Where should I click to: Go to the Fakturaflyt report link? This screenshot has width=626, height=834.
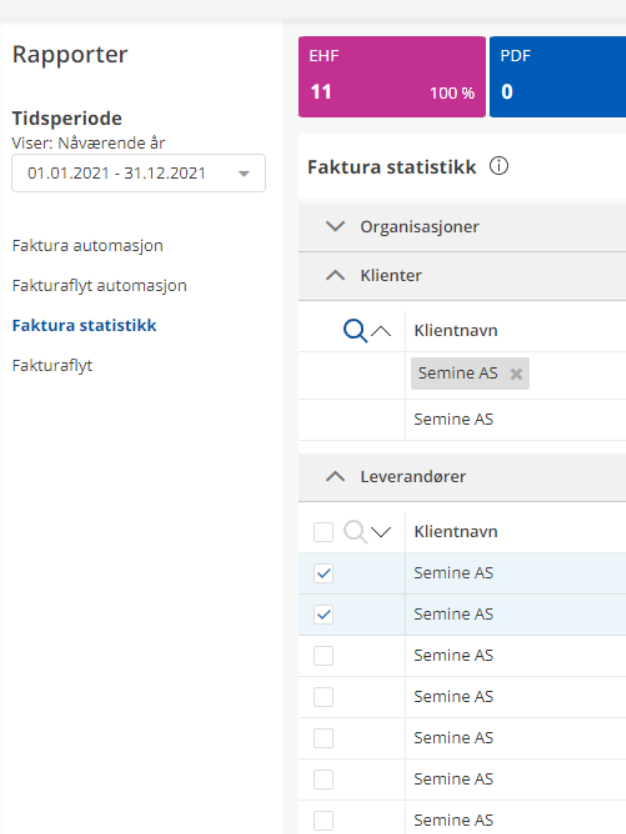coord(52,365)
